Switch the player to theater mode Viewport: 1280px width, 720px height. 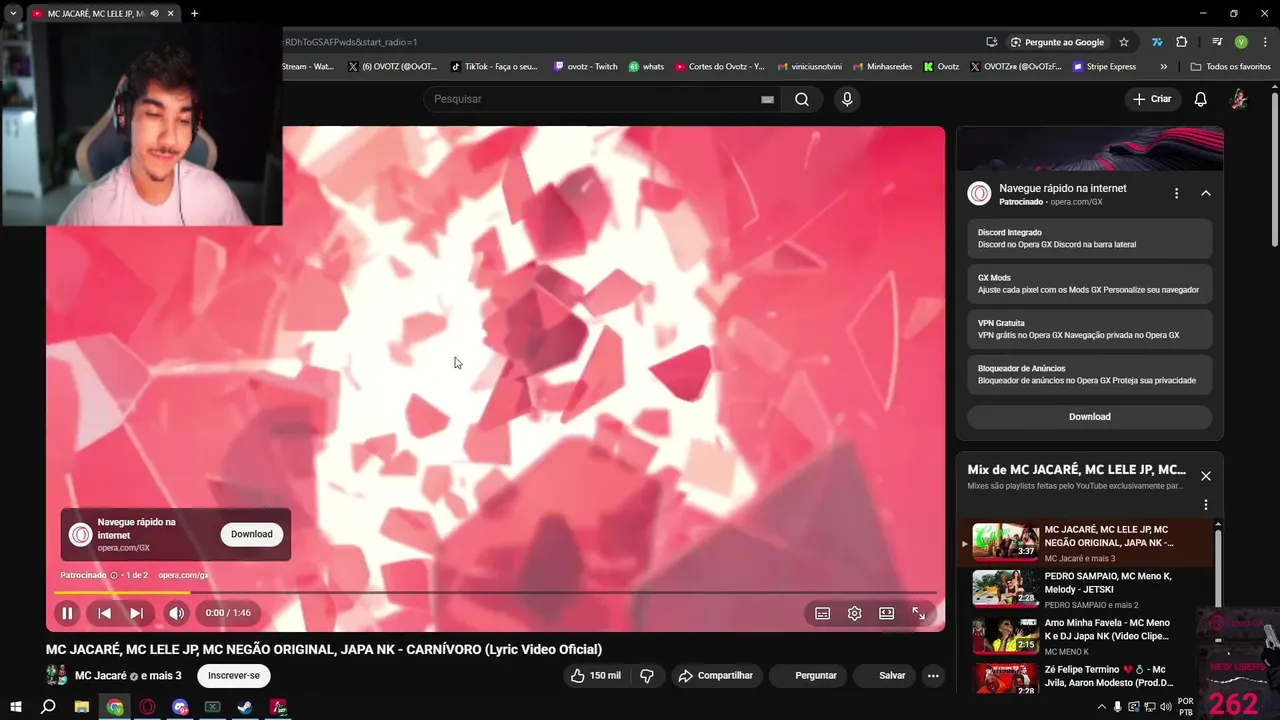[x=886, y=613]
